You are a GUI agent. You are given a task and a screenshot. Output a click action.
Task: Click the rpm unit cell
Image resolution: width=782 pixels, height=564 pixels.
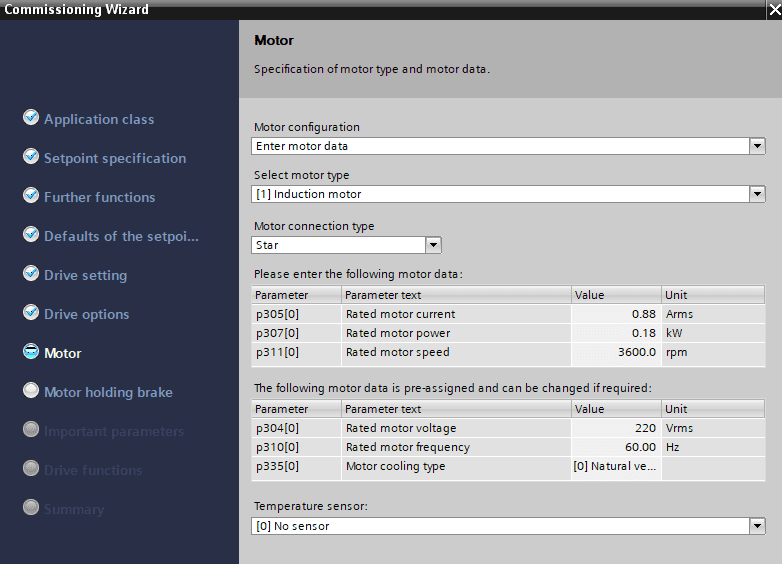click(713, 352)
